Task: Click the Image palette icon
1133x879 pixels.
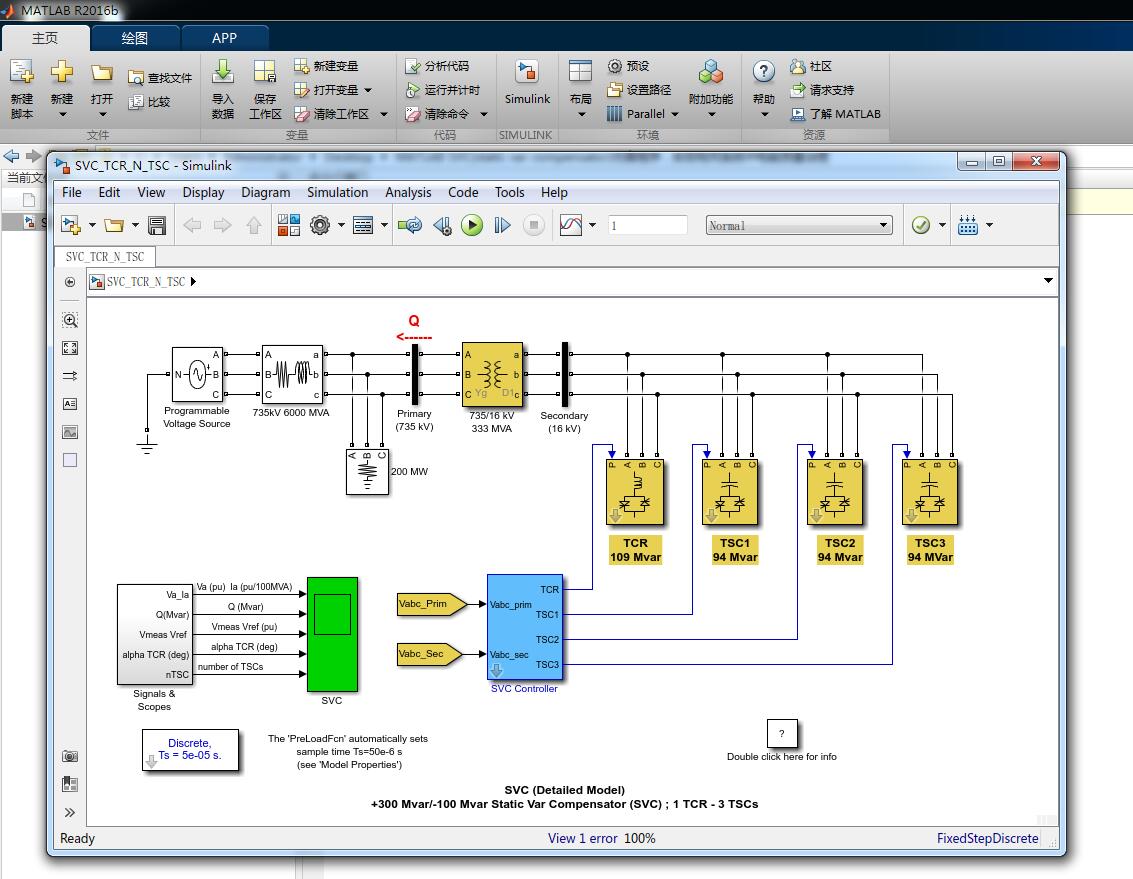Action: [70, 432]
